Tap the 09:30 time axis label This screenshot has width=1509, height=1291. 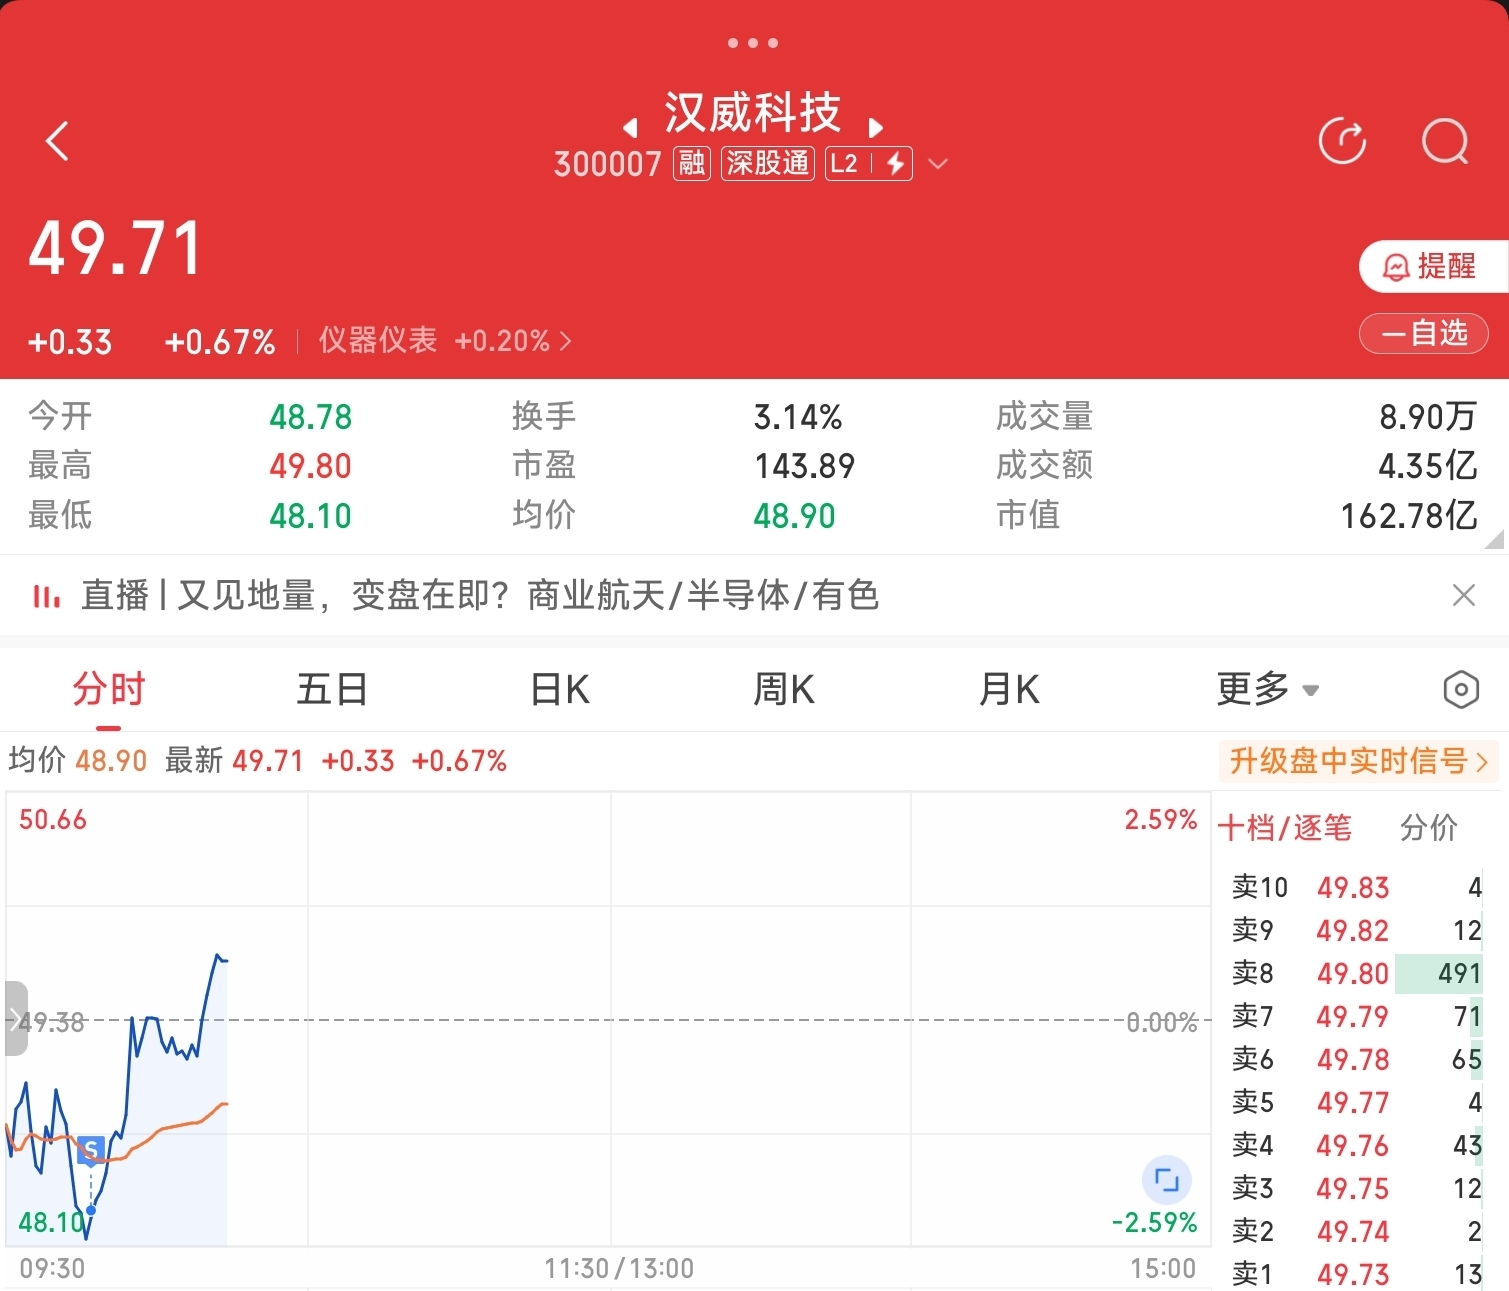tap(52, 1269)
